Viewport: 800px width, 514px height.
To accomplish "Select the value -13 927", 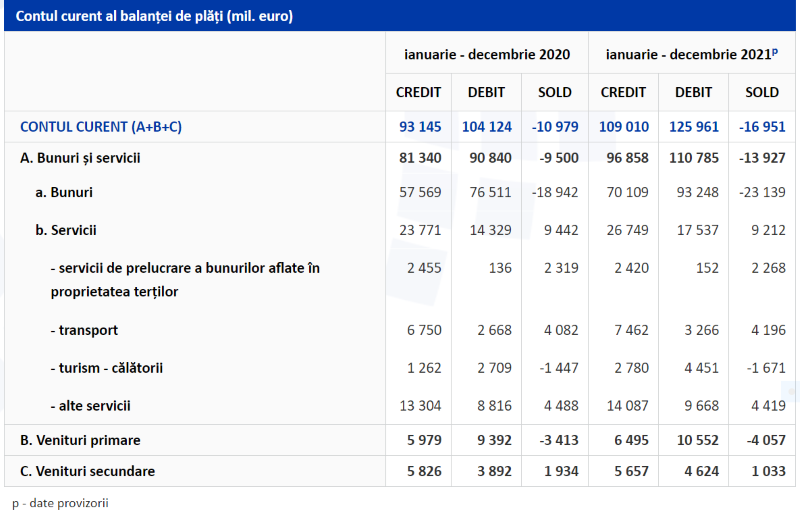I will (762, 158).
